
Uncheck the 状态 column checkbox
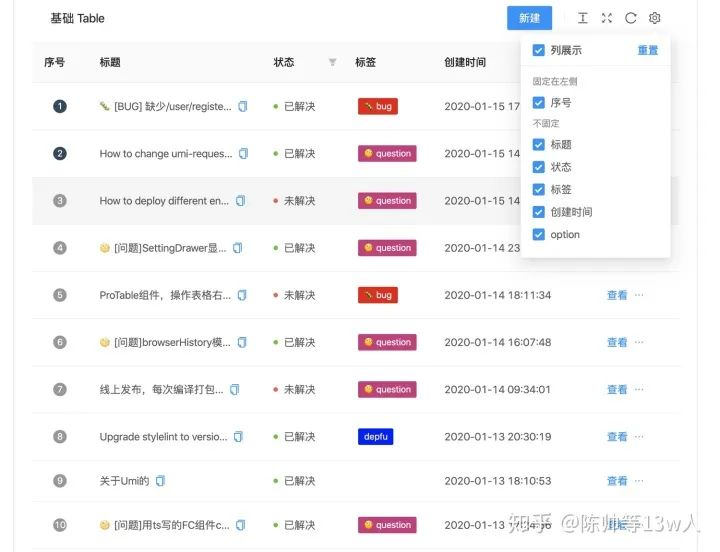point(538,167)
